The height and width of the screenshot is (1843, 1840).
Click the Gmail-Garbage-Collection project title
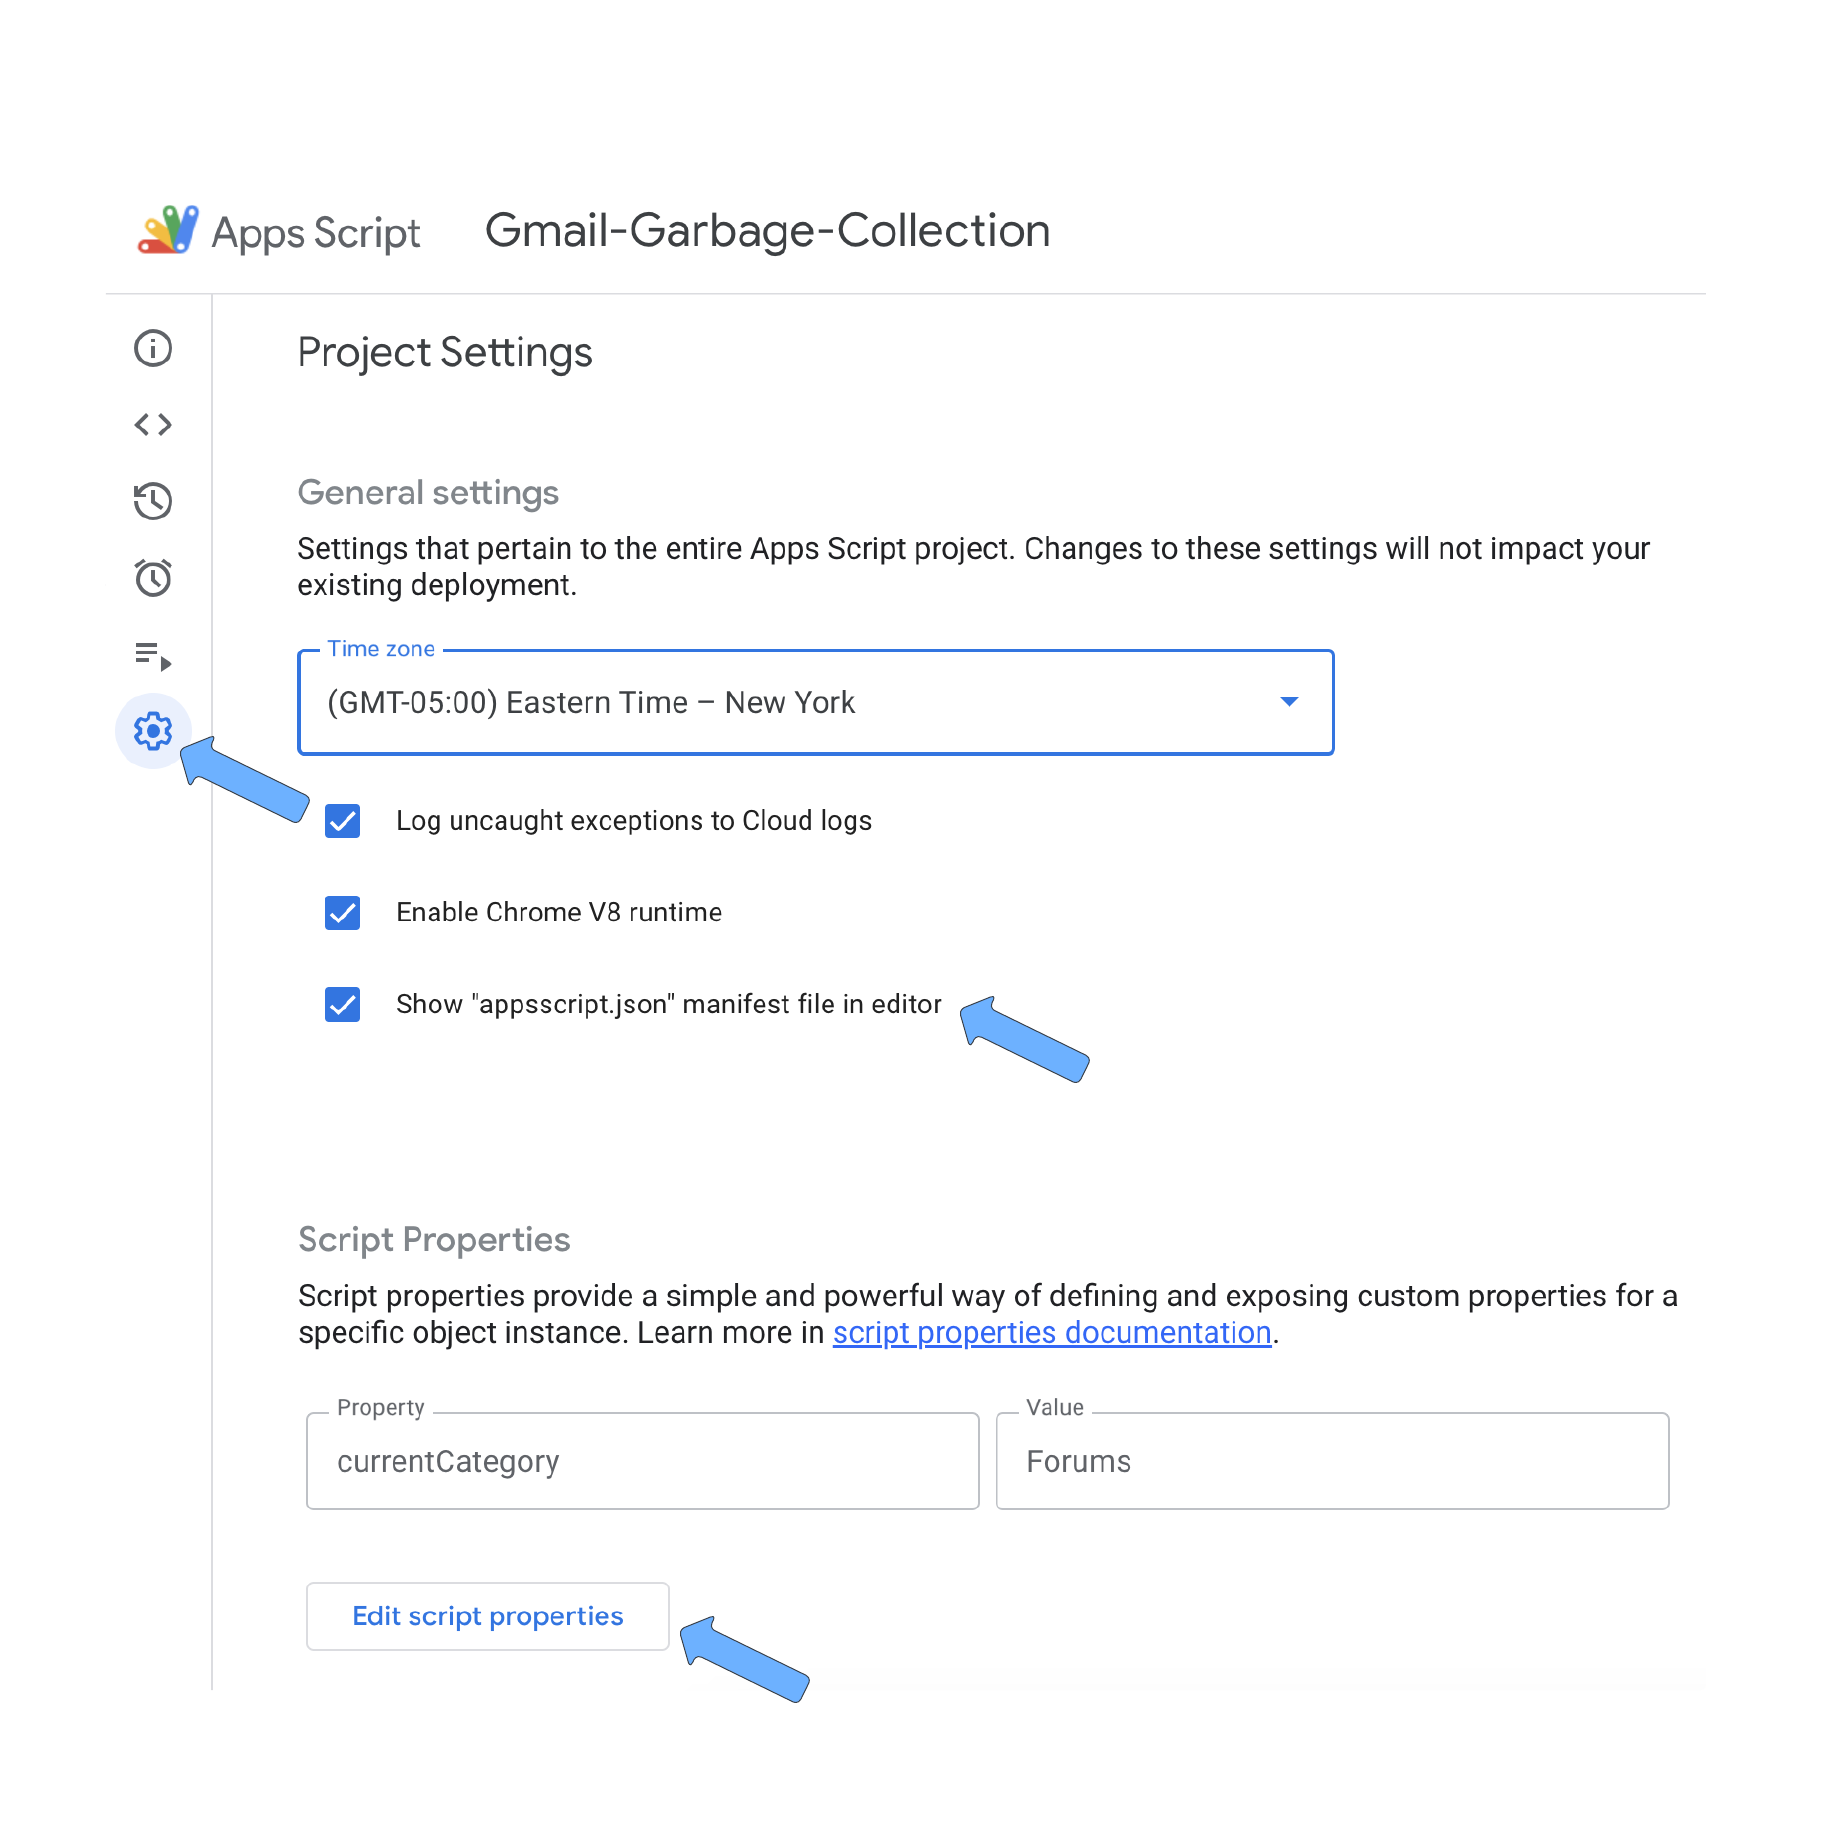coord(767,230)
